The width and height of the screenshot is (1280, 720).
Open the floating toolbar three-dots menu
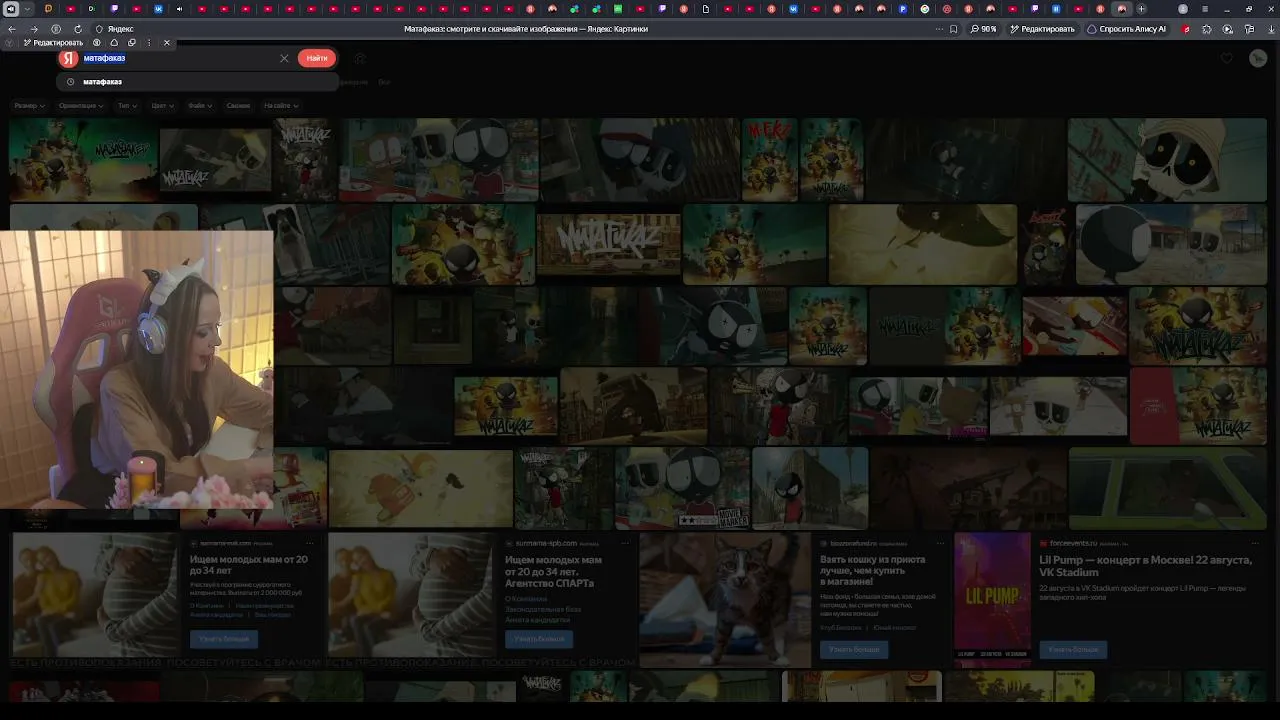coord(149,43)
